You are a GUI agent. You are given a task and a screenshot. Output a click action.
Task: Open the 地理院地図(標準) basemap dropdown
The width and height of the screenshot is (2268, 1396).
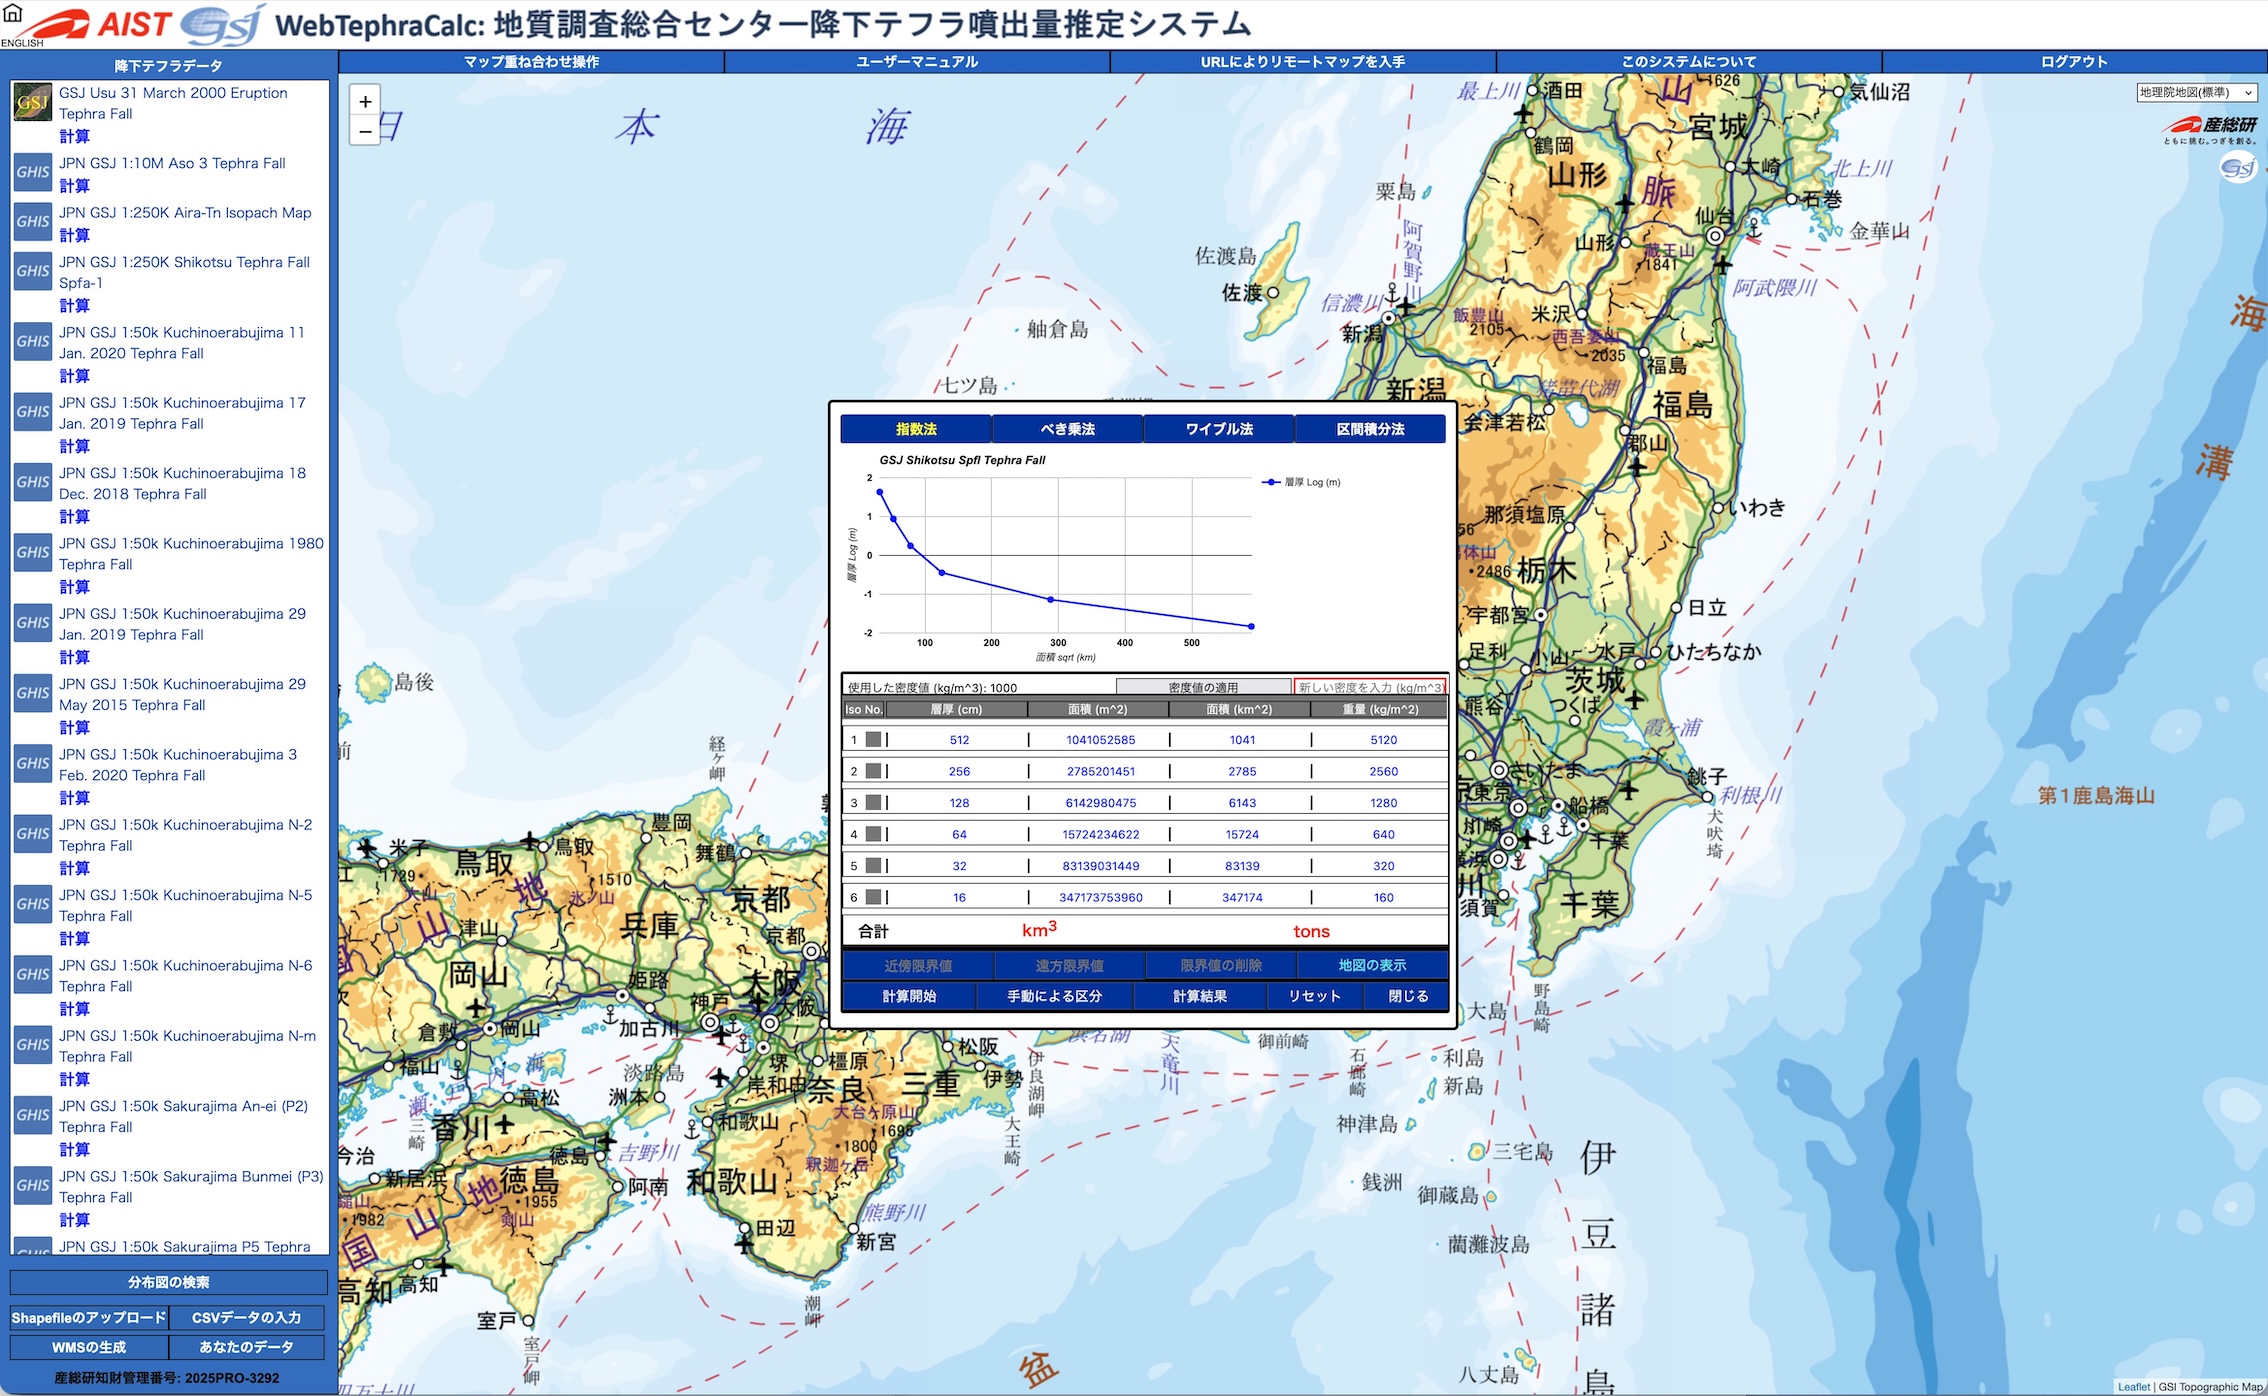(2195, 92)
